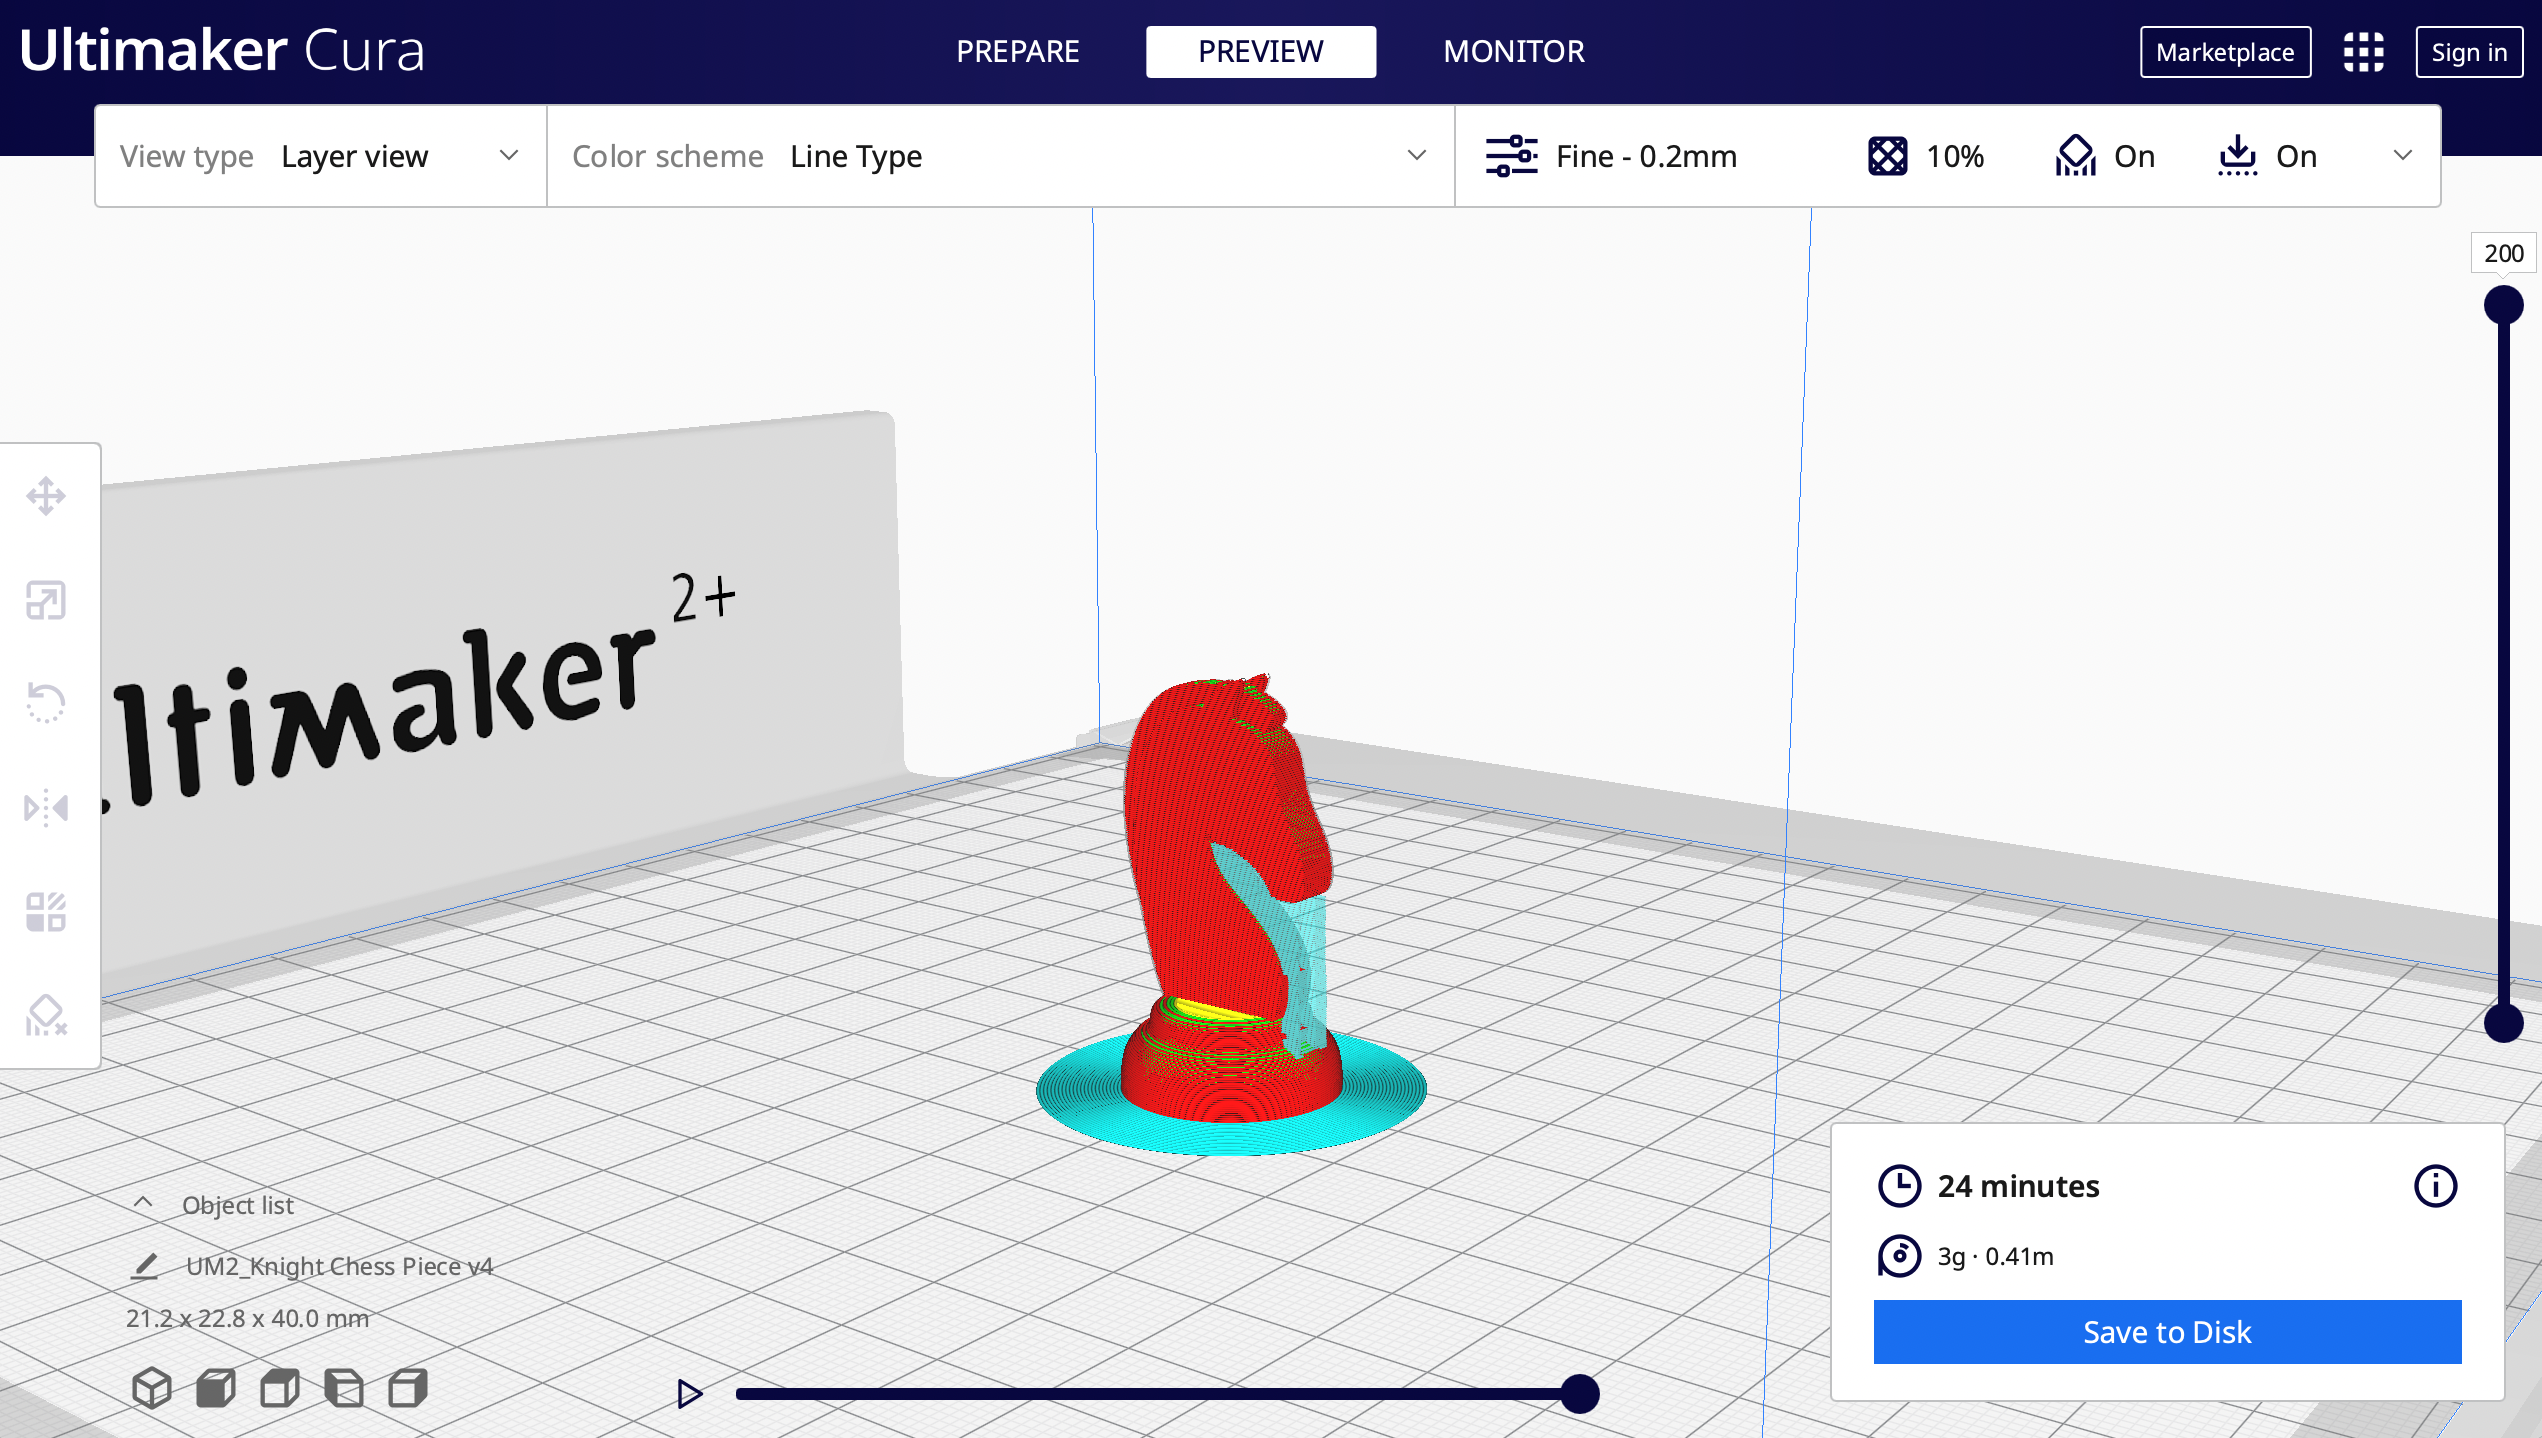Switch to front camera view
Viewport: 2542px width, 1438px height.
(x=216, y=1388)
